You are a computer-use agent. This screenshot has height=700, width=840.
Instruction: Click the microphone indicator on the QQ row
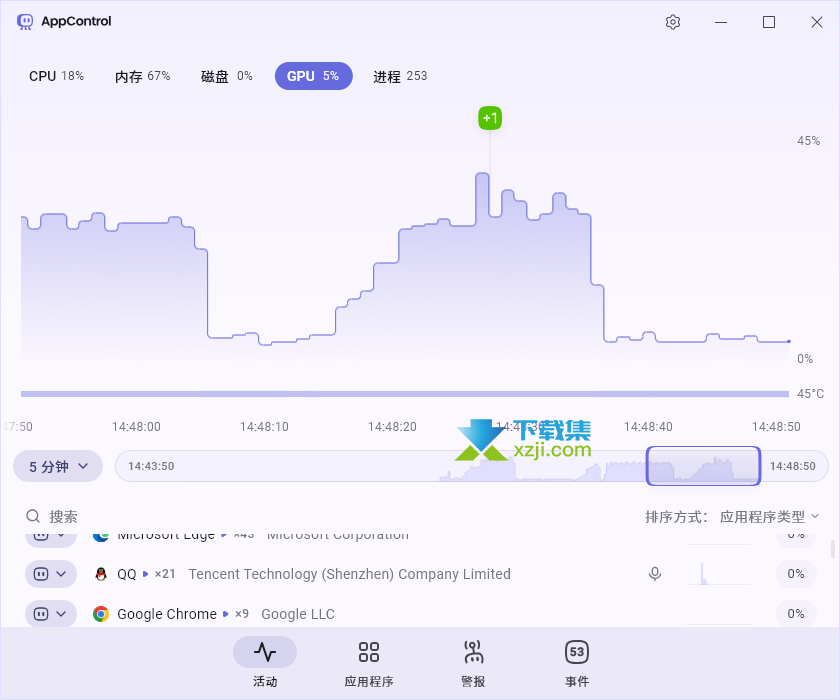click(655, 574)
